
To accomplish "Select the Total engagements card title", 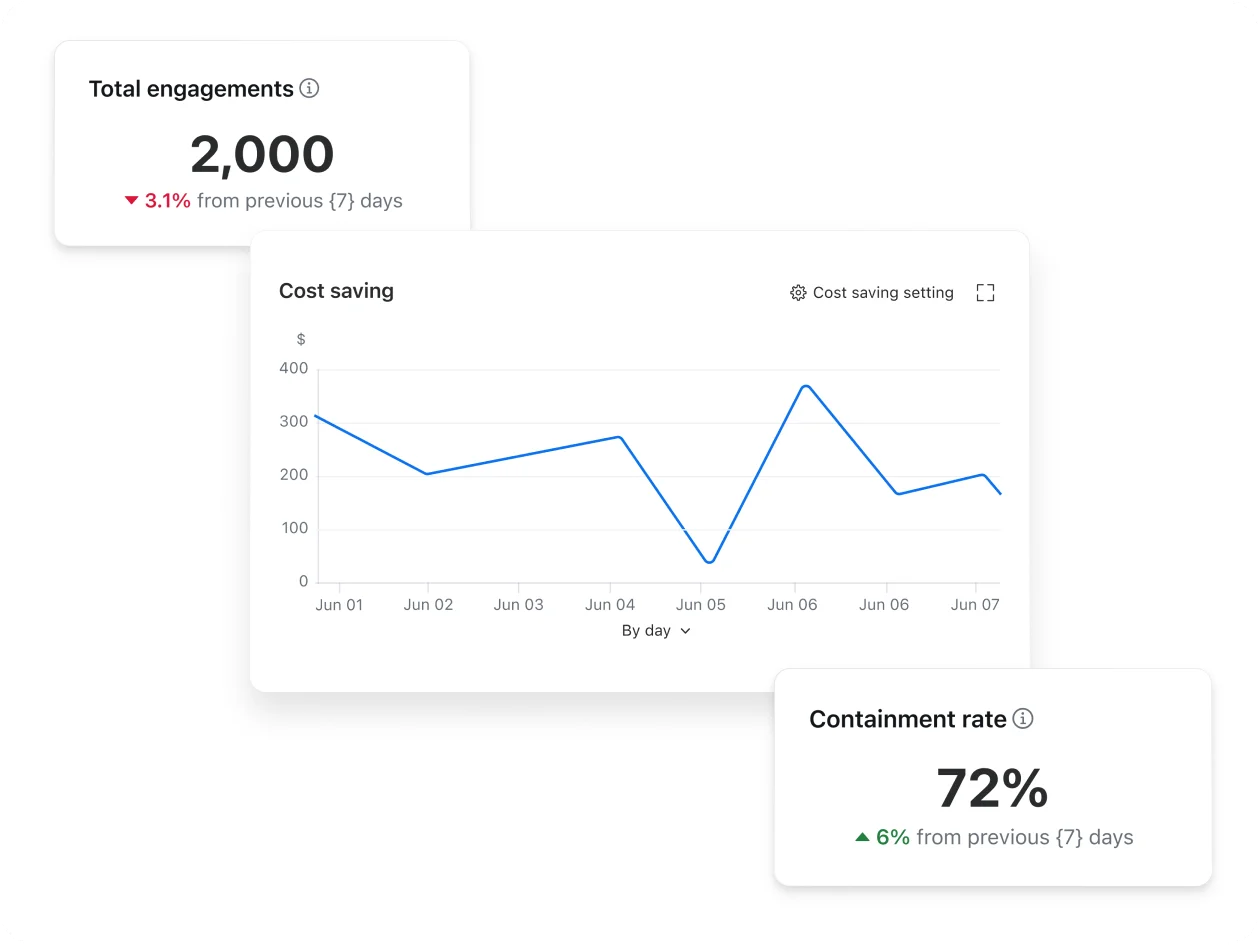I will [x=192, y=89].
